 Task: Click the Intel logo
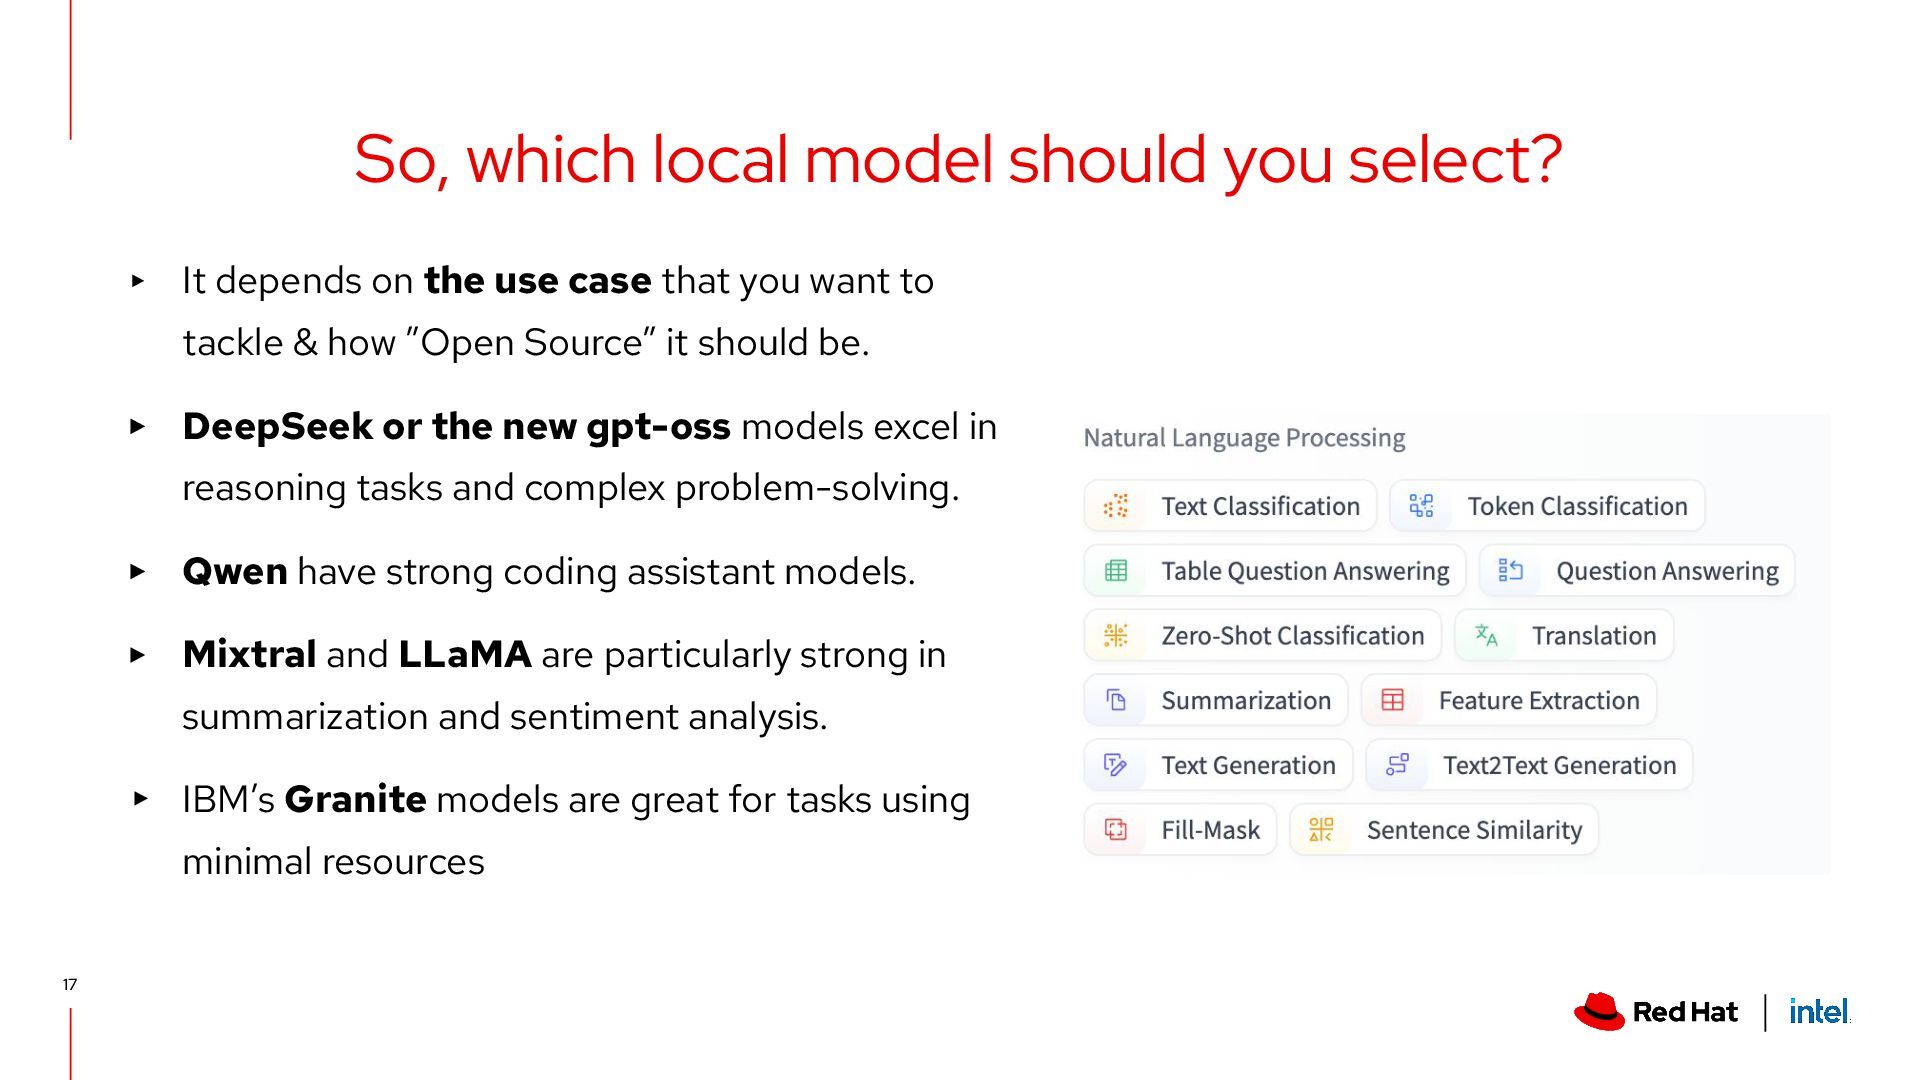(x=1819, y=1012)
